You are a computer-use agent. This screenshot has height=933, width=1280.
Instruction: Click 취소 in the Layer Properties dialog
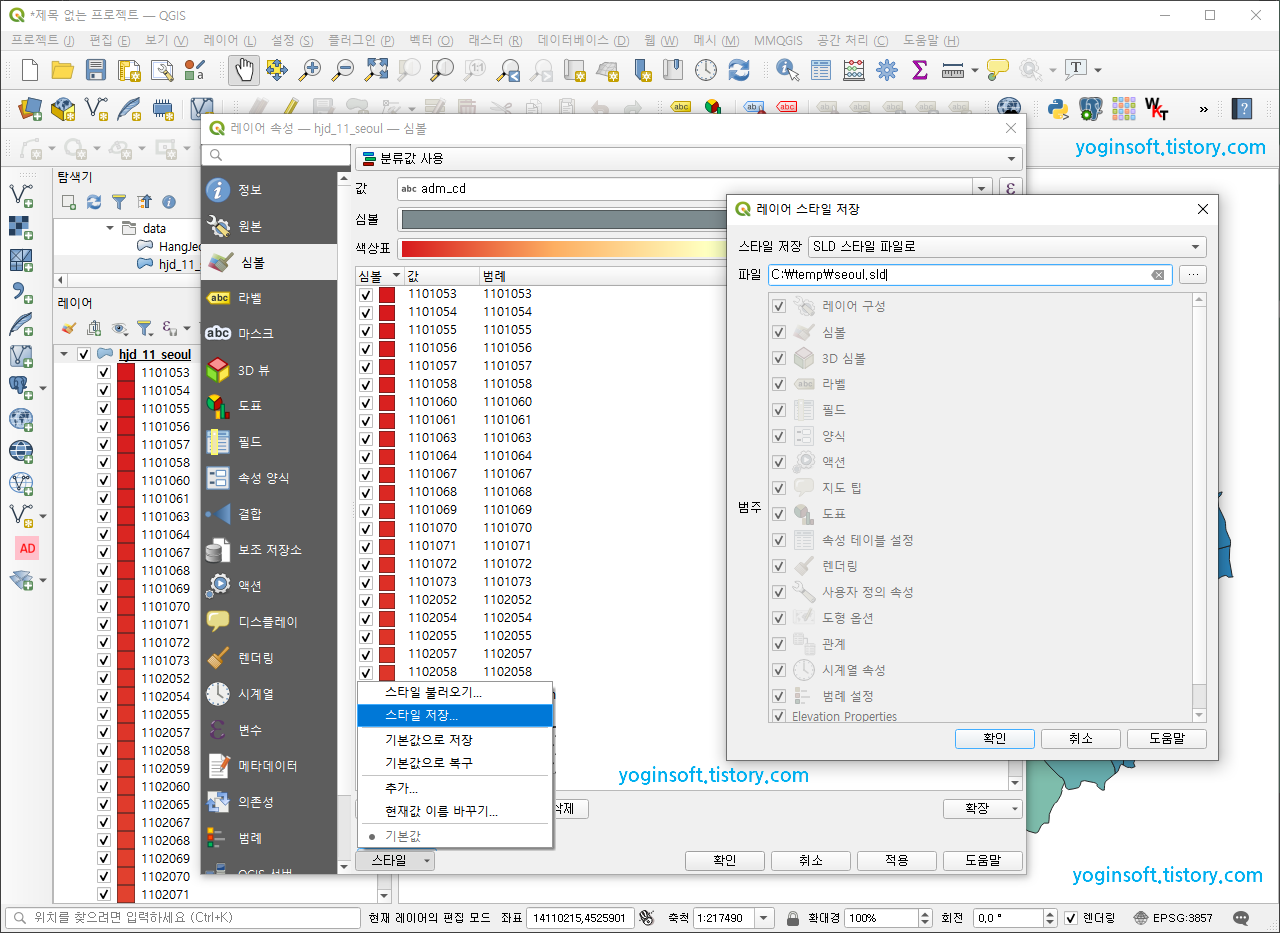811,861
